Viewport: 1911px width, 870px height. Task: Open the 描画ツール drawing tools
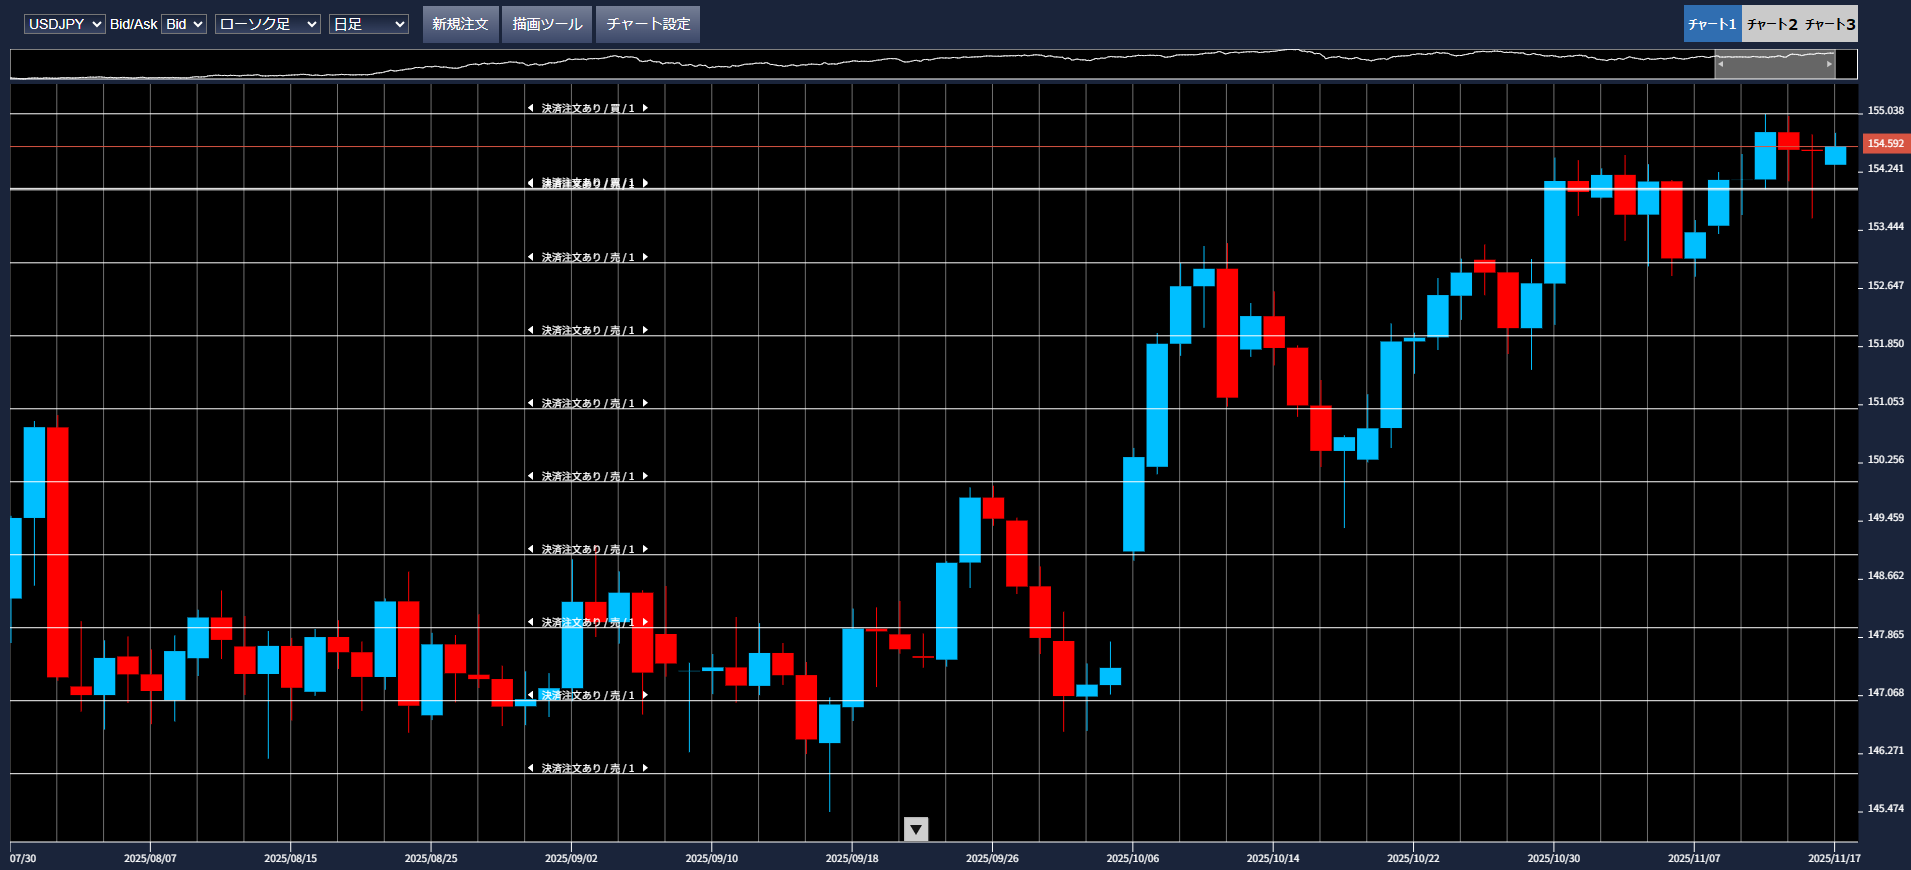point(547,24)
